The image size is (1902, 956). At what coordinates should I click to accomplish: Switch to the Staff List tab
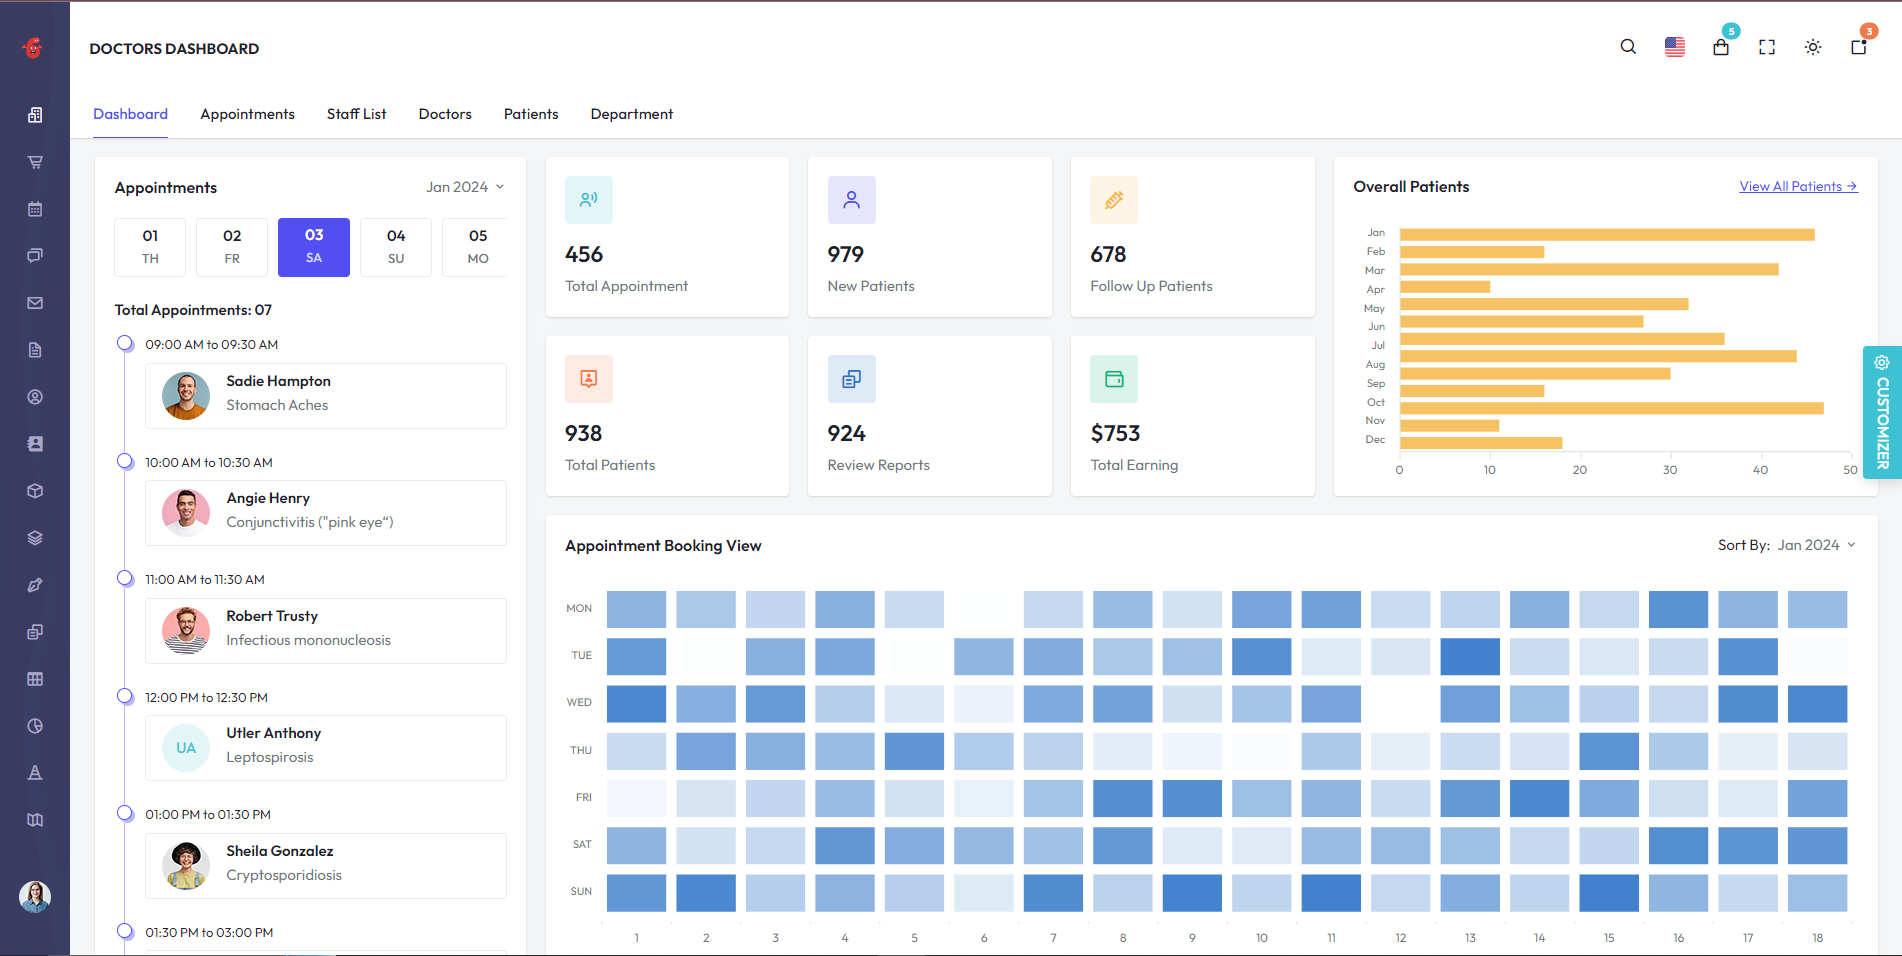356,114
